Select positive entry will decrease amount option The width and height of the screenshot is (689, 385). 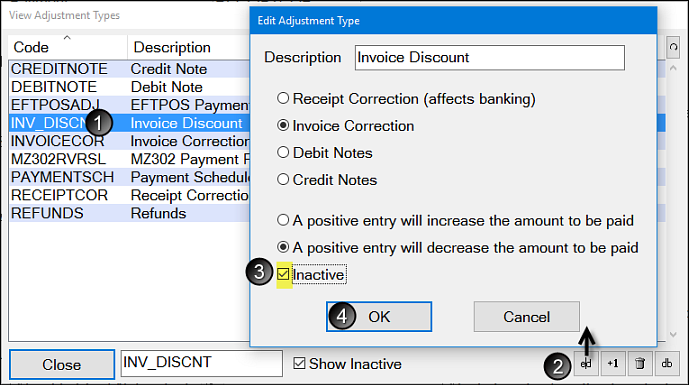click(283, 247)
